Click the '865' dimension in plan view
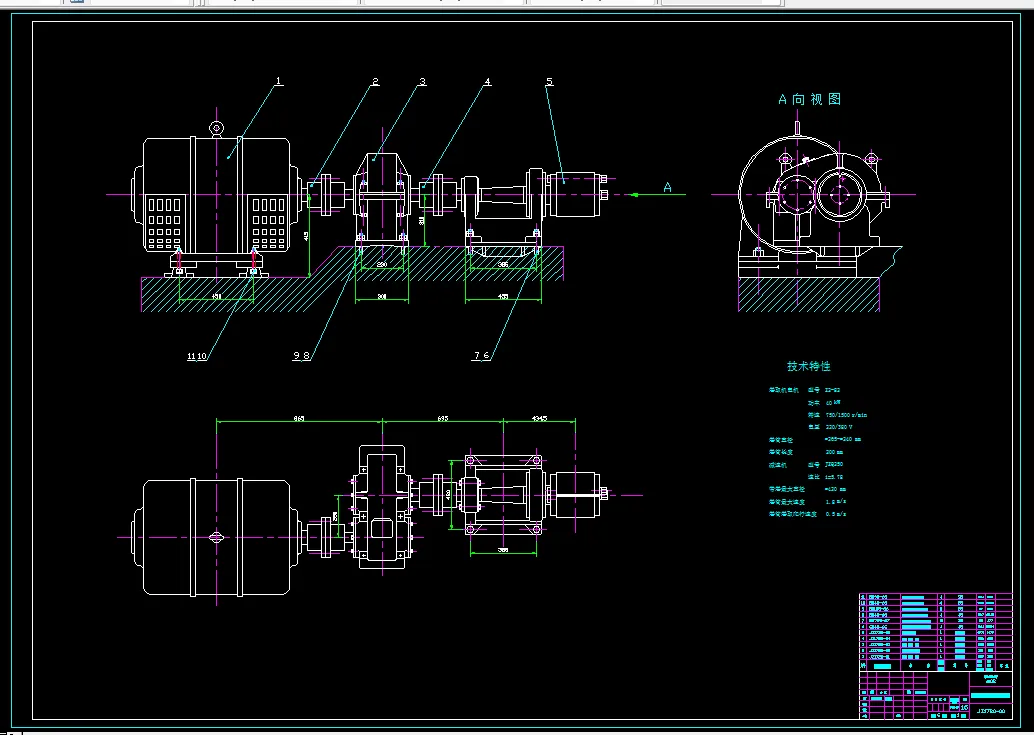Image resolution: width=1034 pixels, height=735 pixels. (x=299, y=419)
